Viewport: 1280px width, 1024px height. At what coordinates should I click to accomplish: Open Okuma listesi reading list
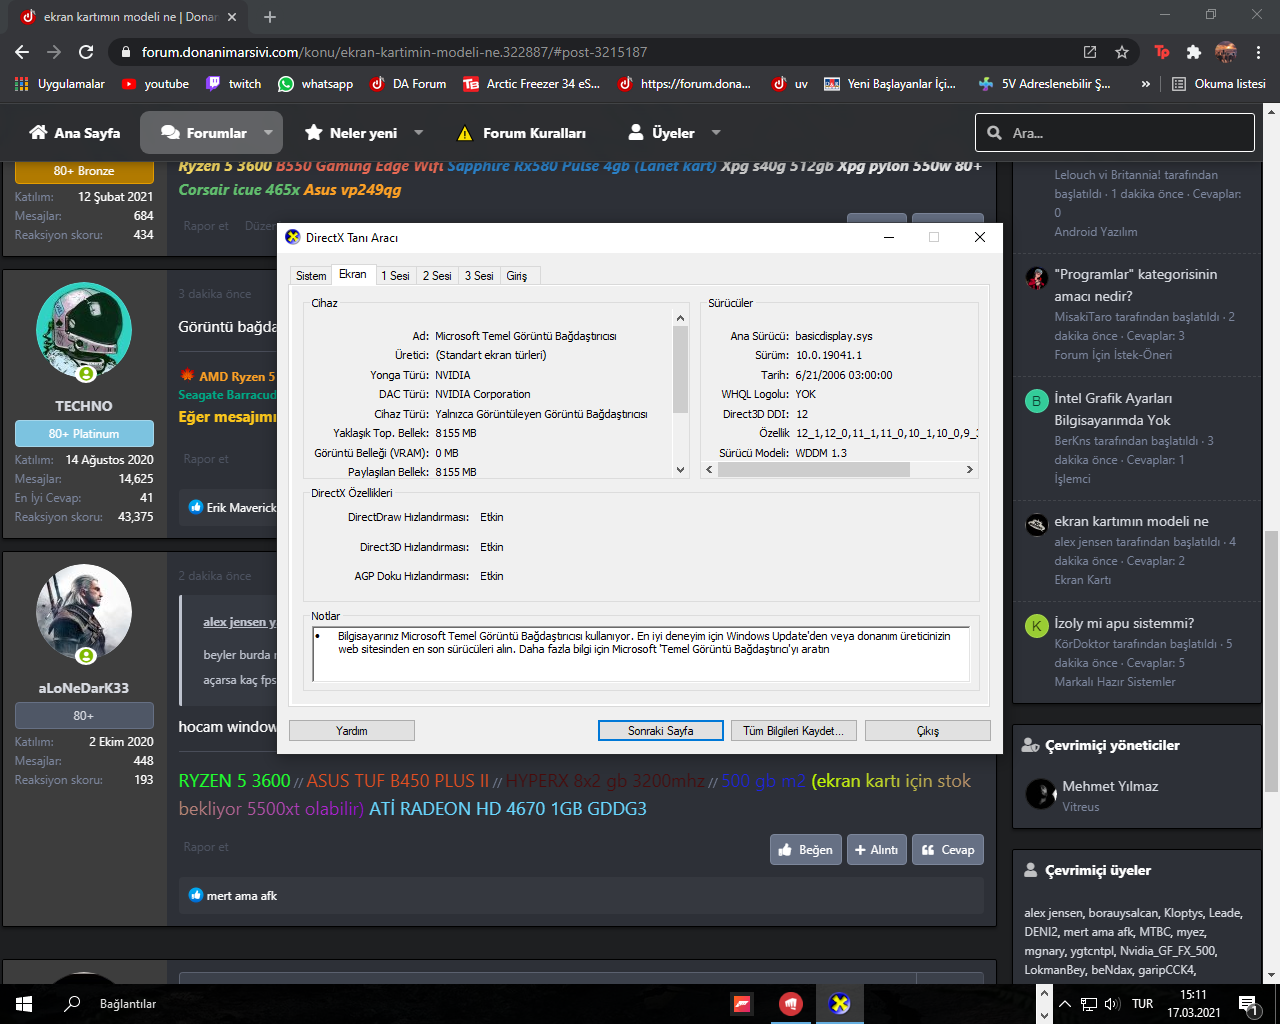coord(1219,84)
